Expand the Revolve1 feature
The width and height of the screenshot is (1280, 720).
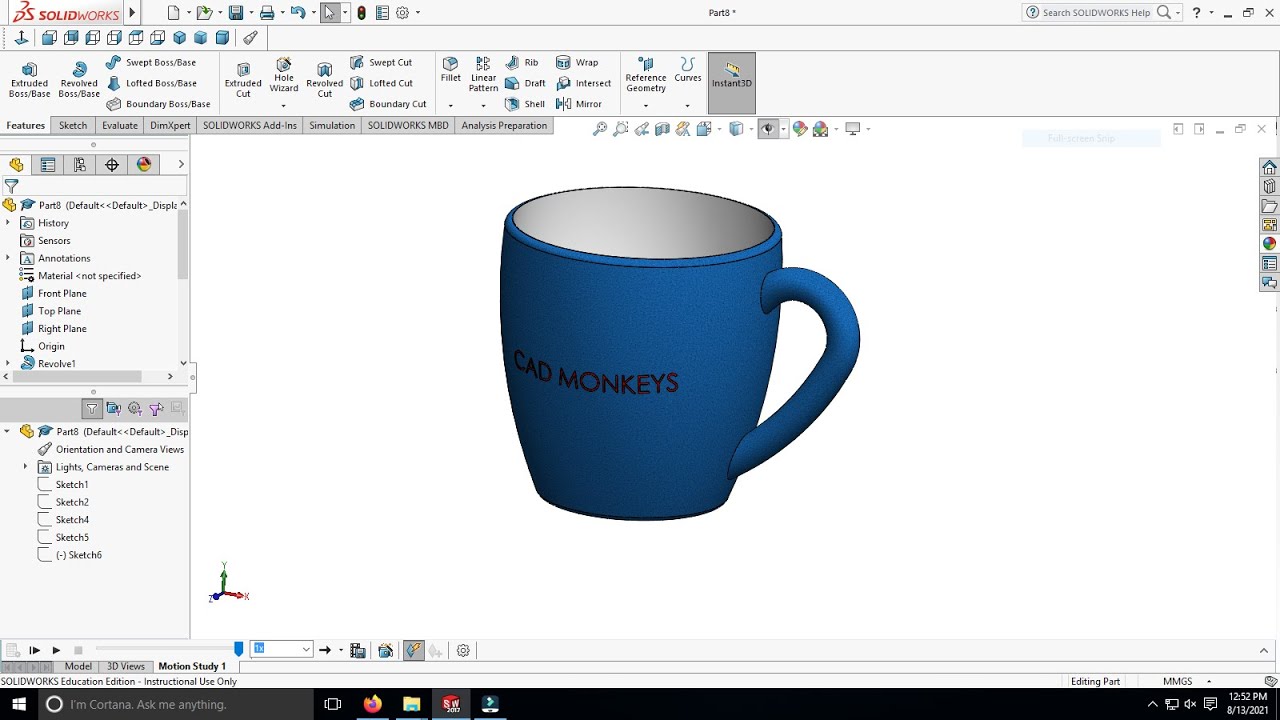pos(8,363)
